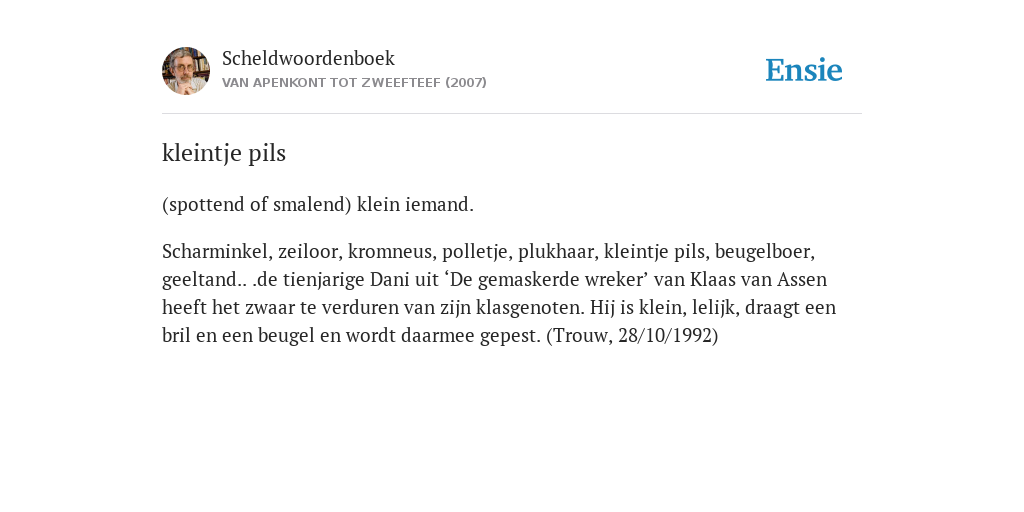Viewport: 1024px width, 512px height.
Task: Select the 'kleintje pils' heading
Action: 224,153
